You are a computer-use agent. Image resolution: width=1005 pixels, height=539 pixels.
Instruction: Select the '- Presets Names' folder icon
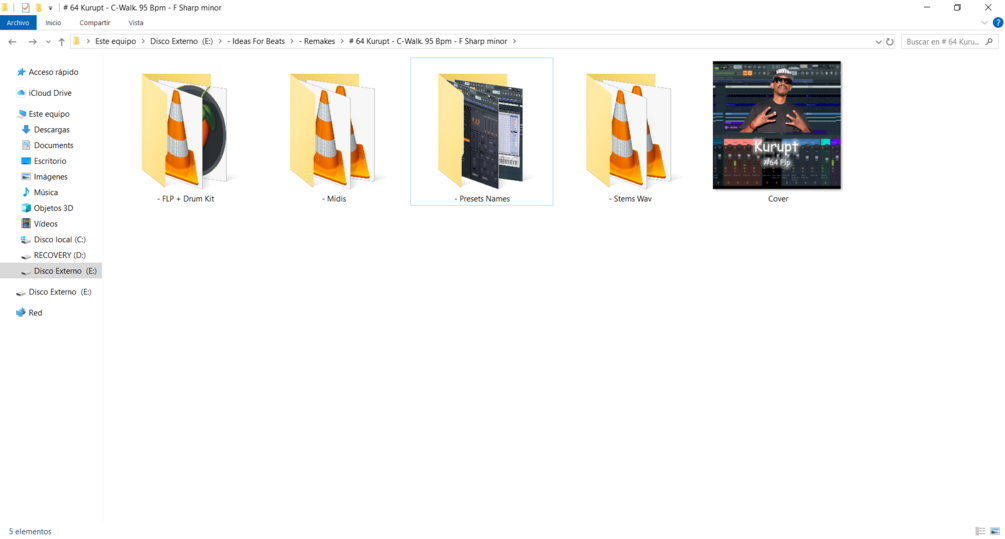(481, 131)
